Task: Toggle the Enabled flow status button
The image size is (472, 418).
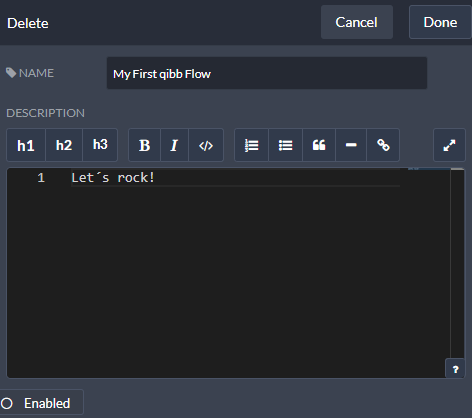Action: 41,403
